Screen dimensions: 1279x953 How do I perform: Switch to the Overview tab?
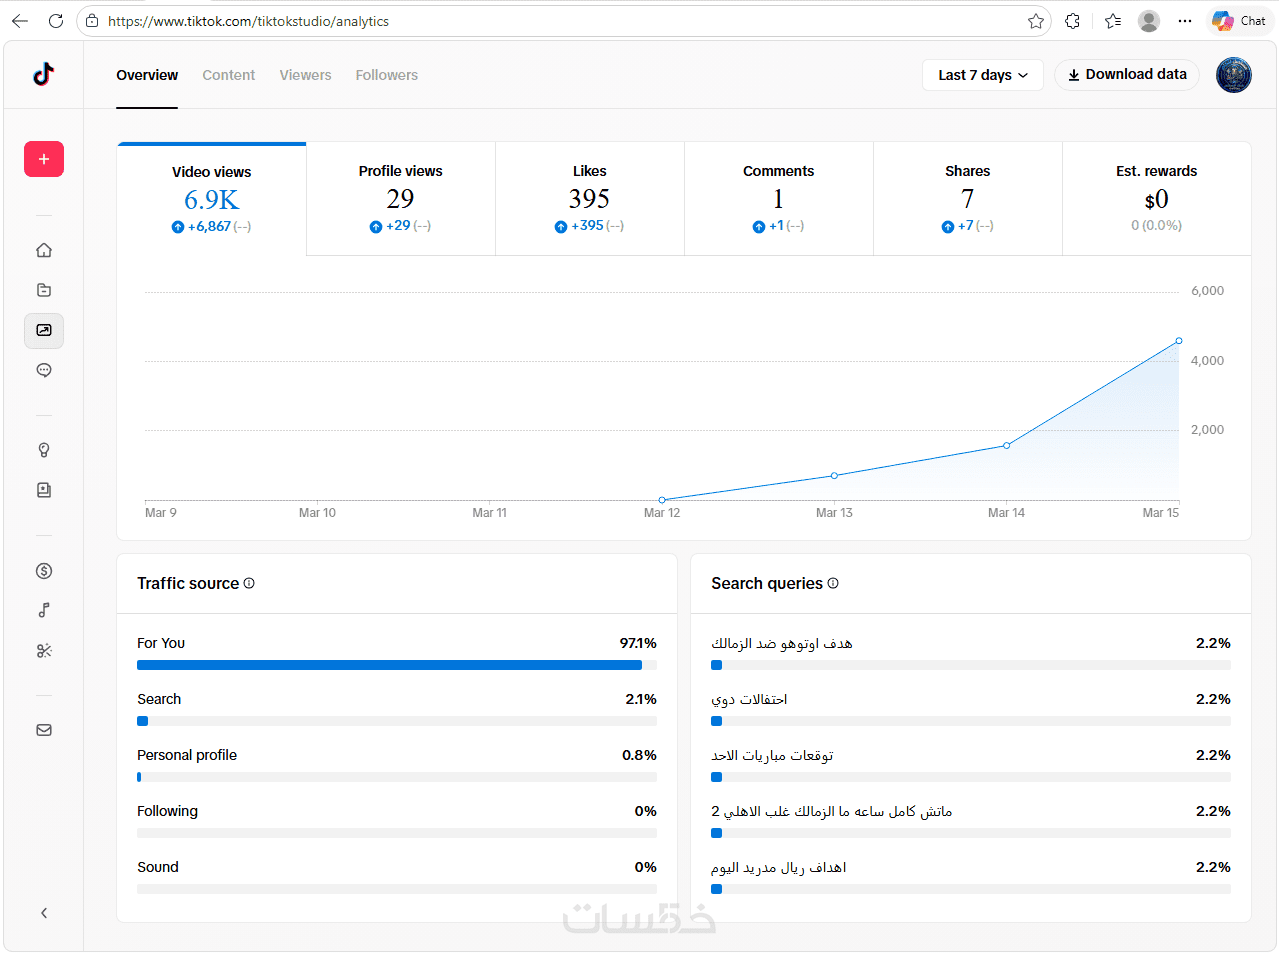(x=147, y=75)
